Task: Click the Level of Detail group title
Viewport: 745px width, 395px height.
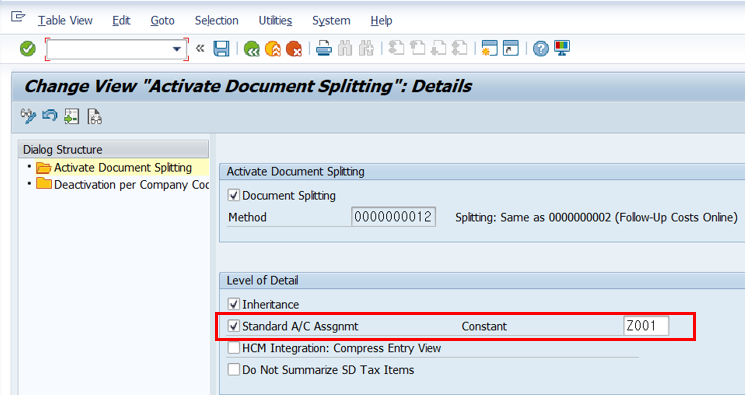Action: [262, 280]
